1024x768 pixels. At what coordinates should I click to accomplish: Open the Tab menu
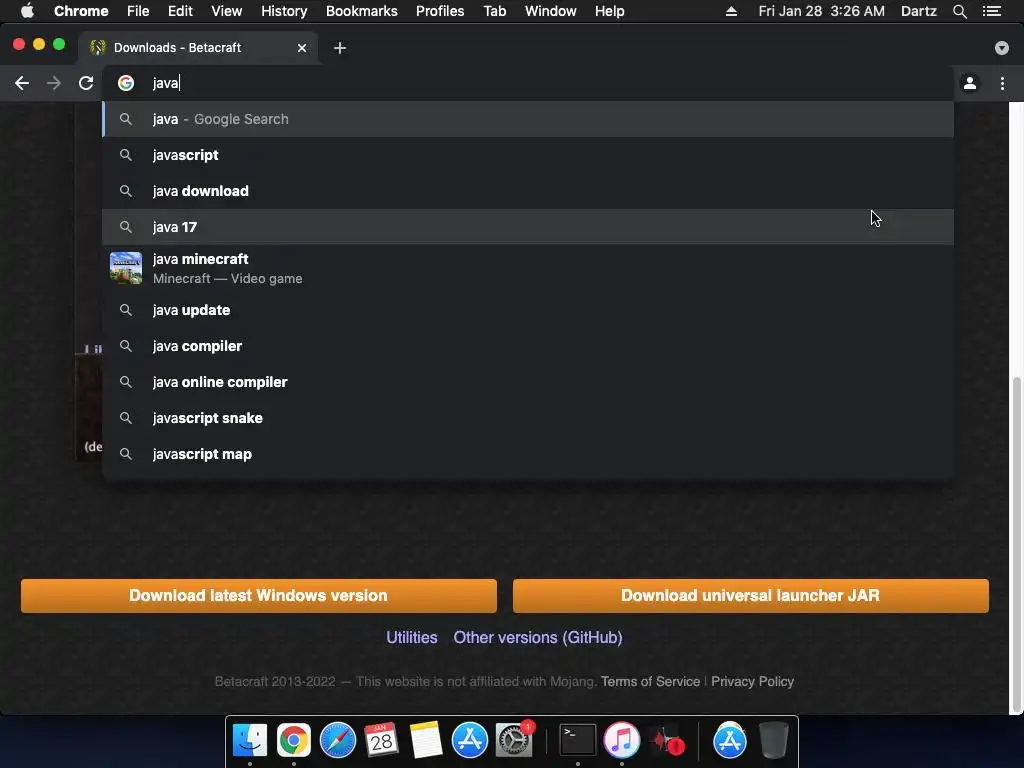tap(494, 11)
